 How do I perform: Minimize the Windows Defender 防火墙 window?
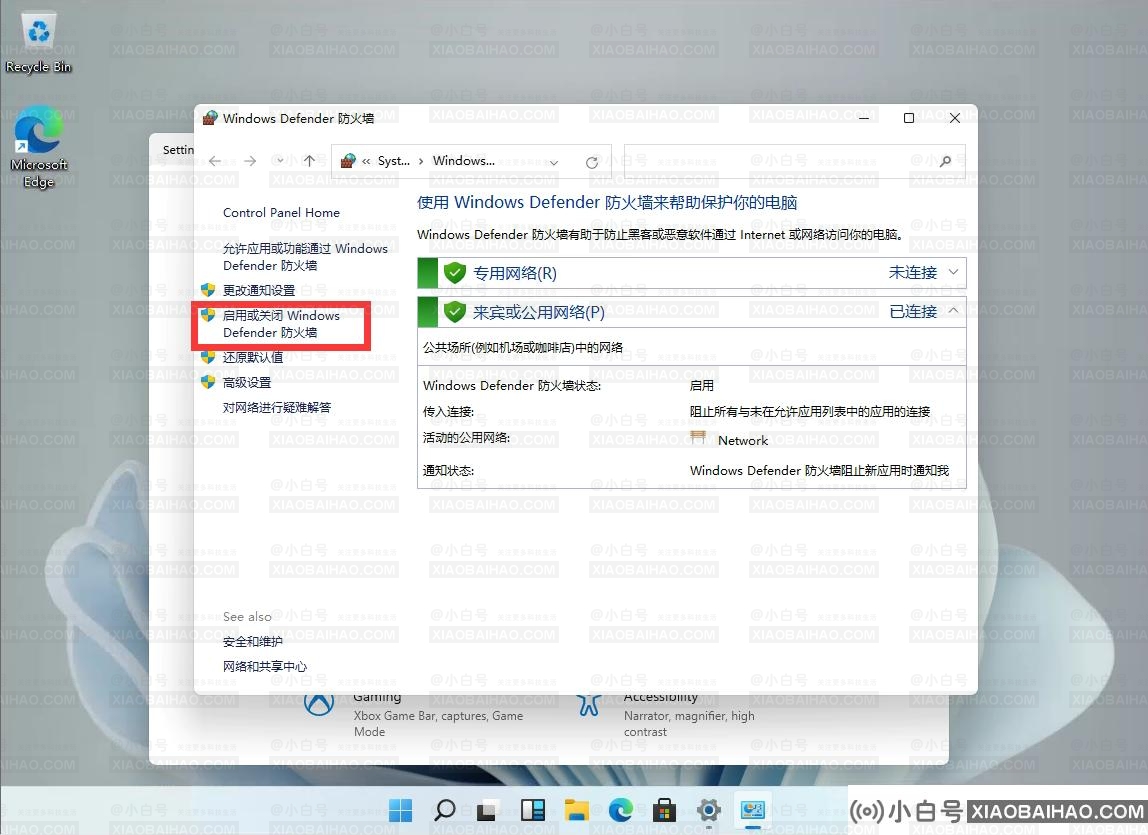coord(864,118)
